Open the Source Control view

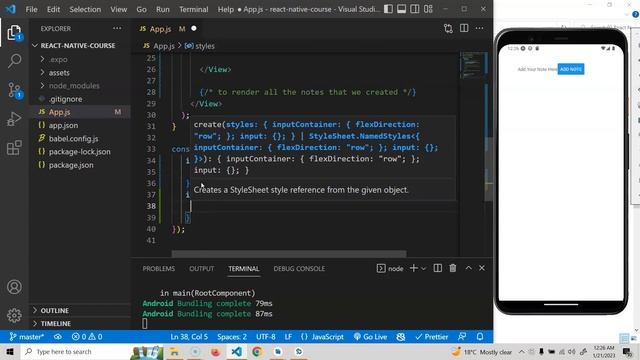coord(14,90)
